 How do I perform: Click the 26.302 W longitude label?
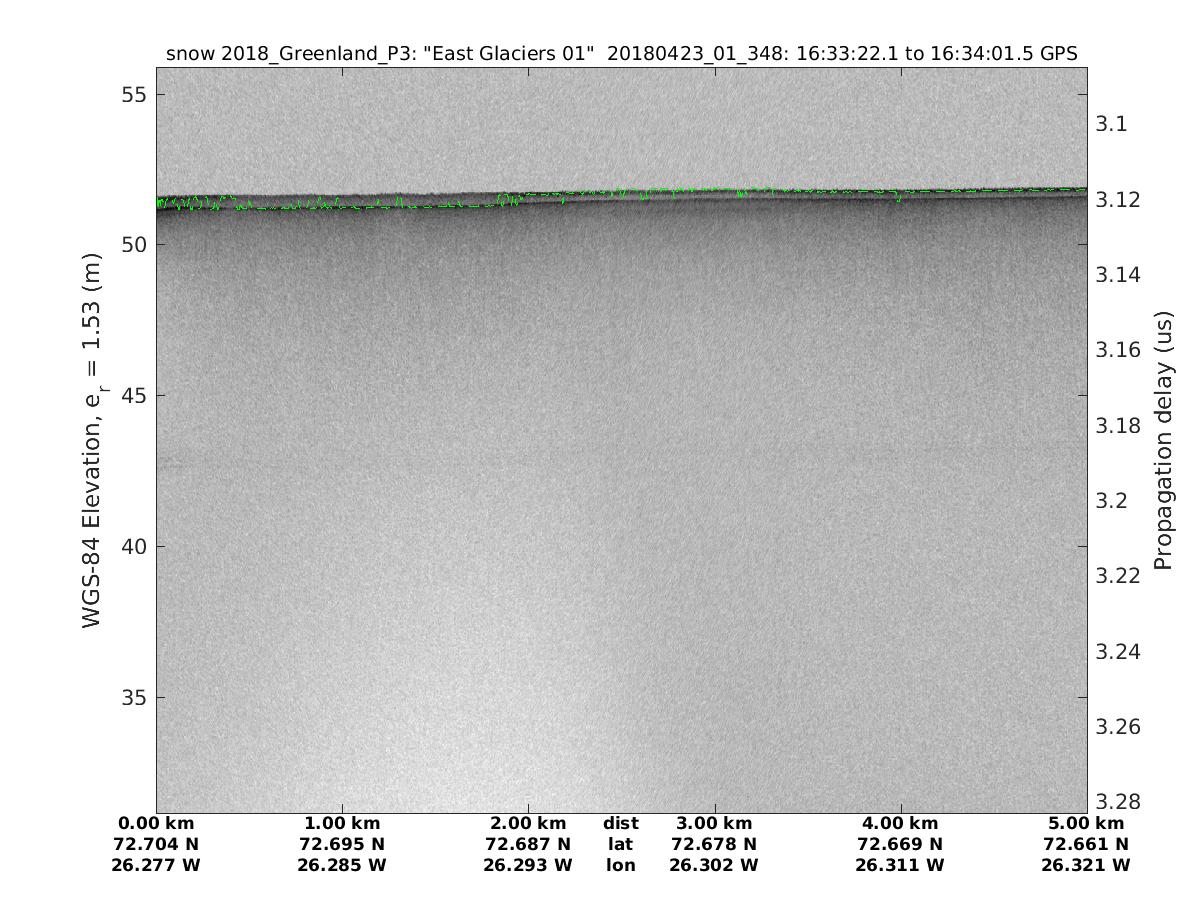[x=714, y=865]
